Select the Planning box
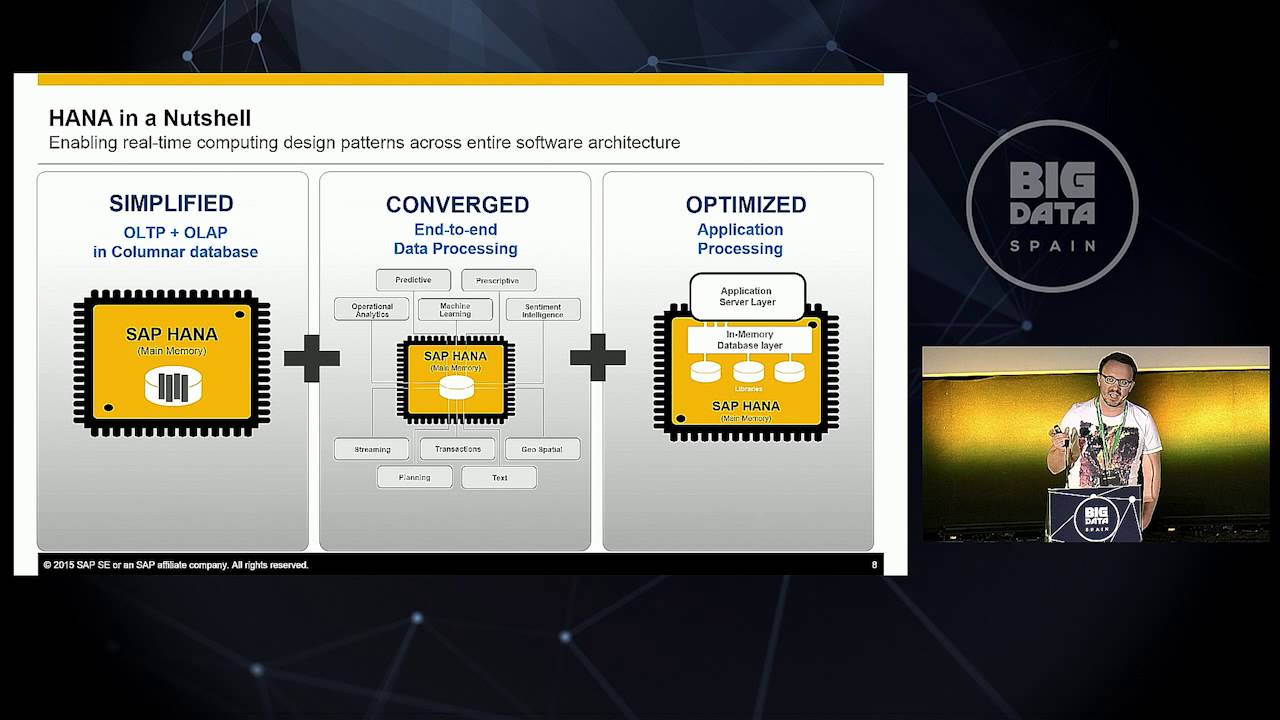The width and height of the screenshot is (1280, 720). [414, 477]
